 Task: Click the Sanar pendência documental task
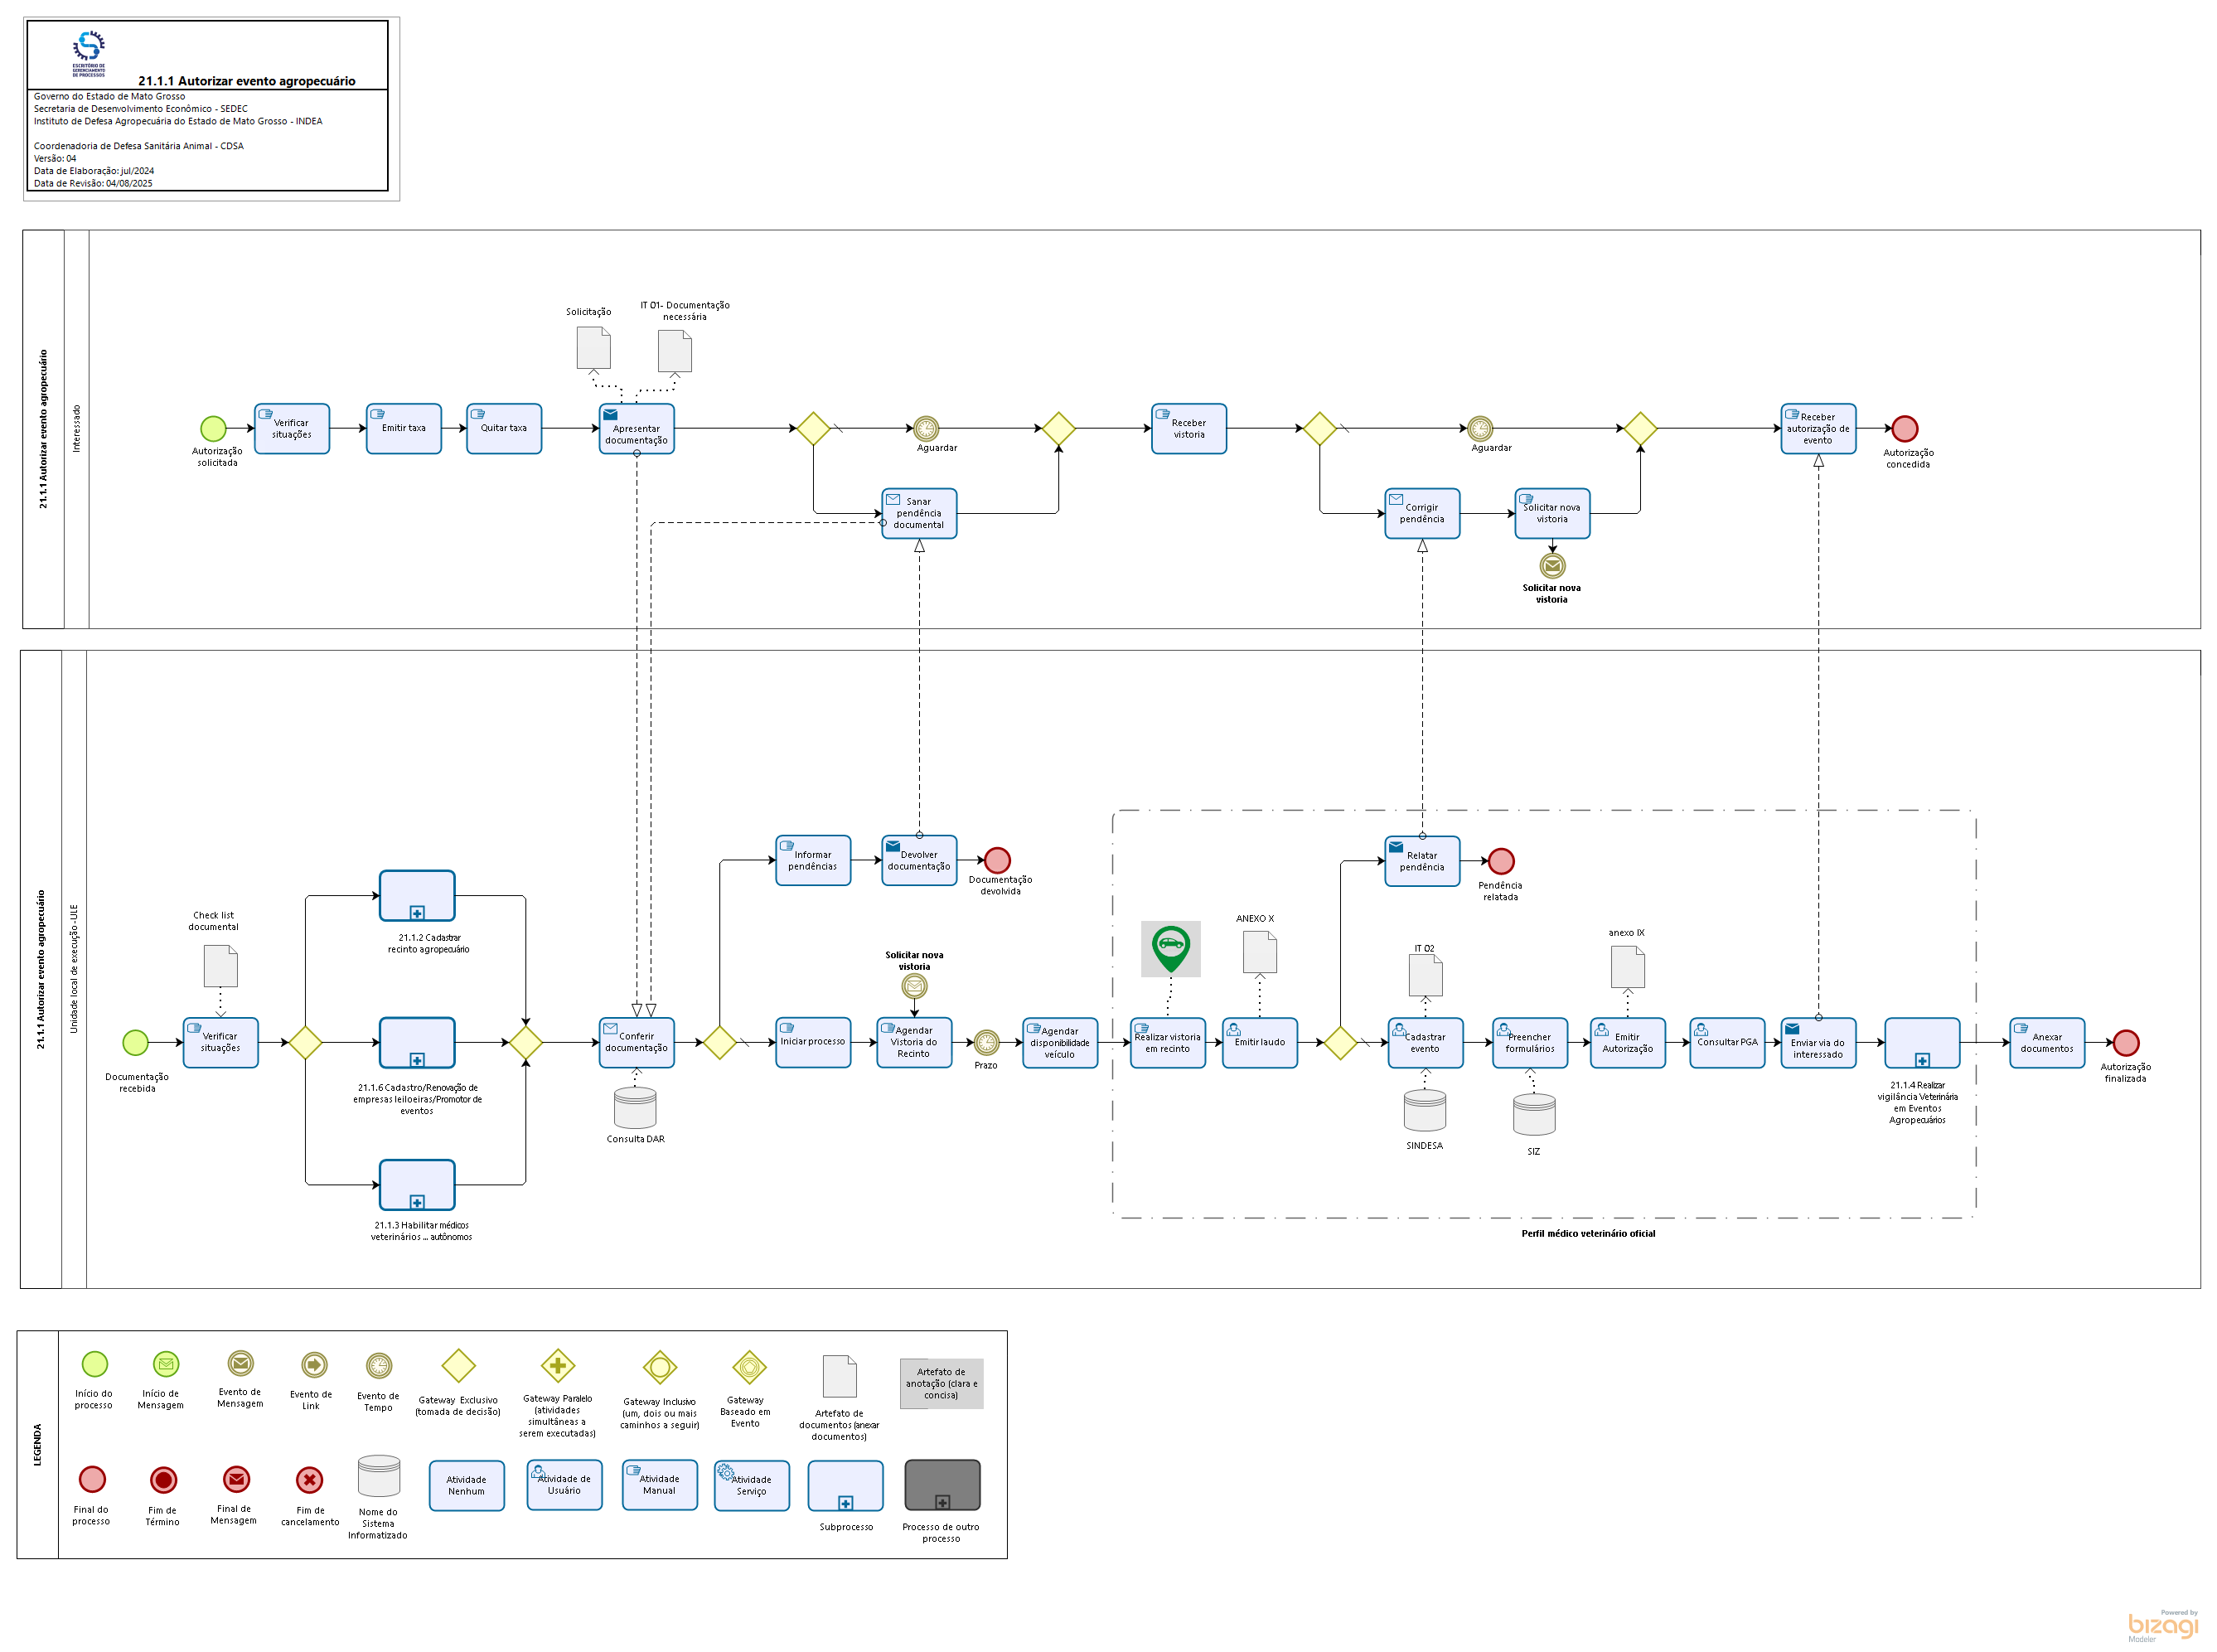(x=918, y=513)
